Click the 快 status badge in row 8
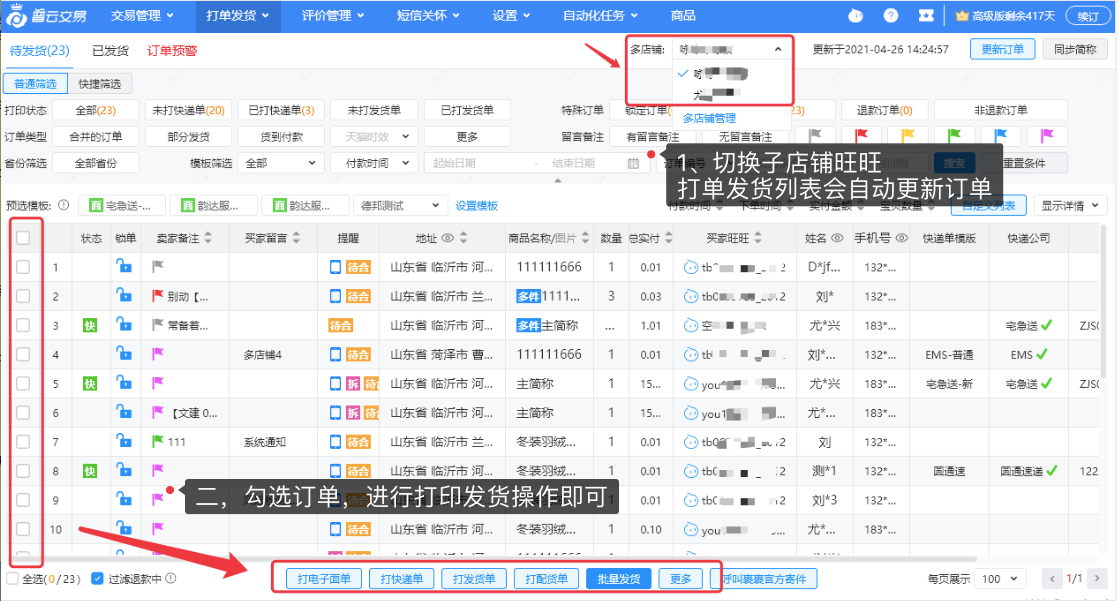The width and height of the screenshot is (1119, 601). 90,471
